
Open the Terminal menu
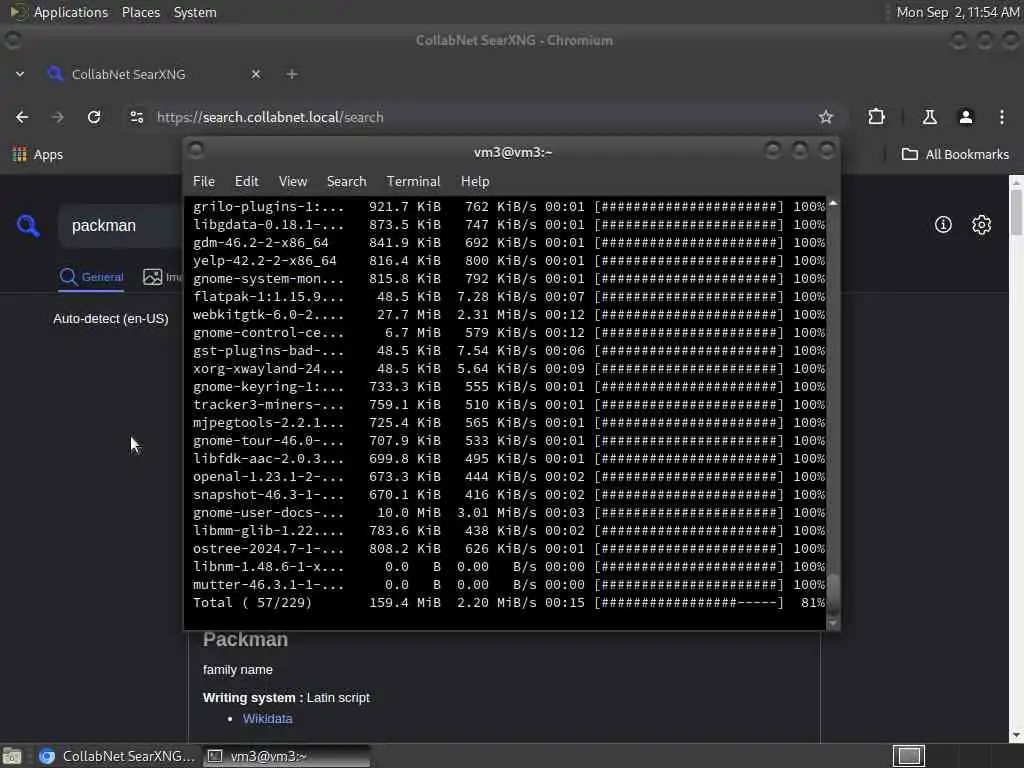pyautogui.click(x=413, y=181)
